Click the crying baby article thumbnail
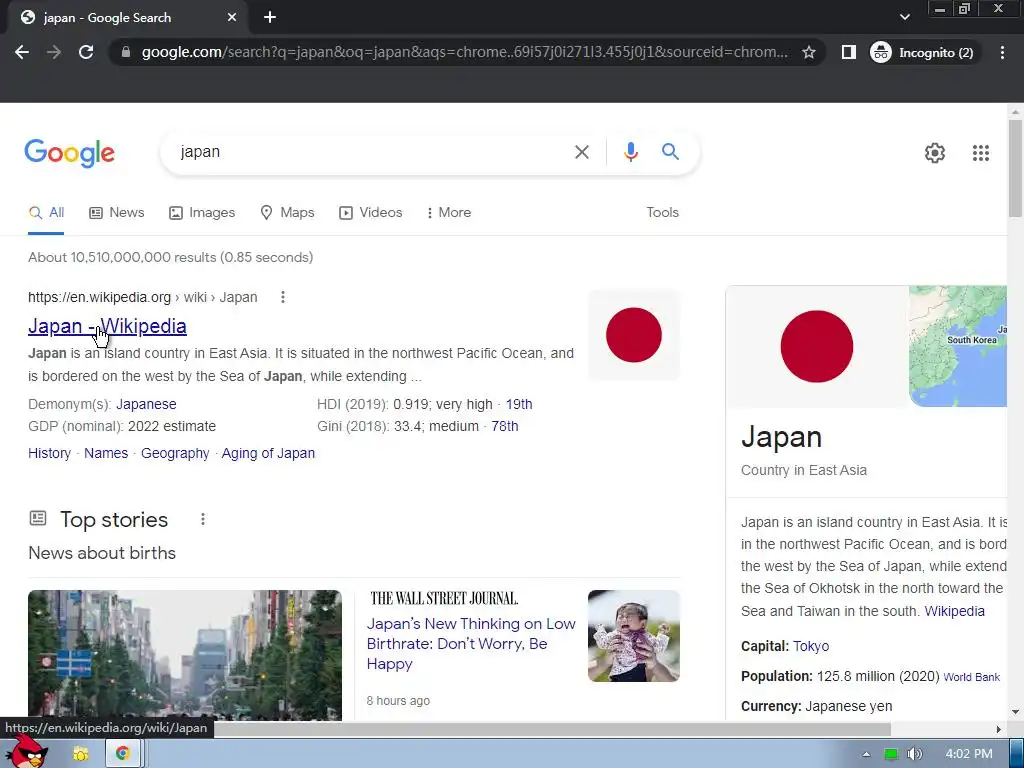The image size is (1024, 768). tap(633, 636)
